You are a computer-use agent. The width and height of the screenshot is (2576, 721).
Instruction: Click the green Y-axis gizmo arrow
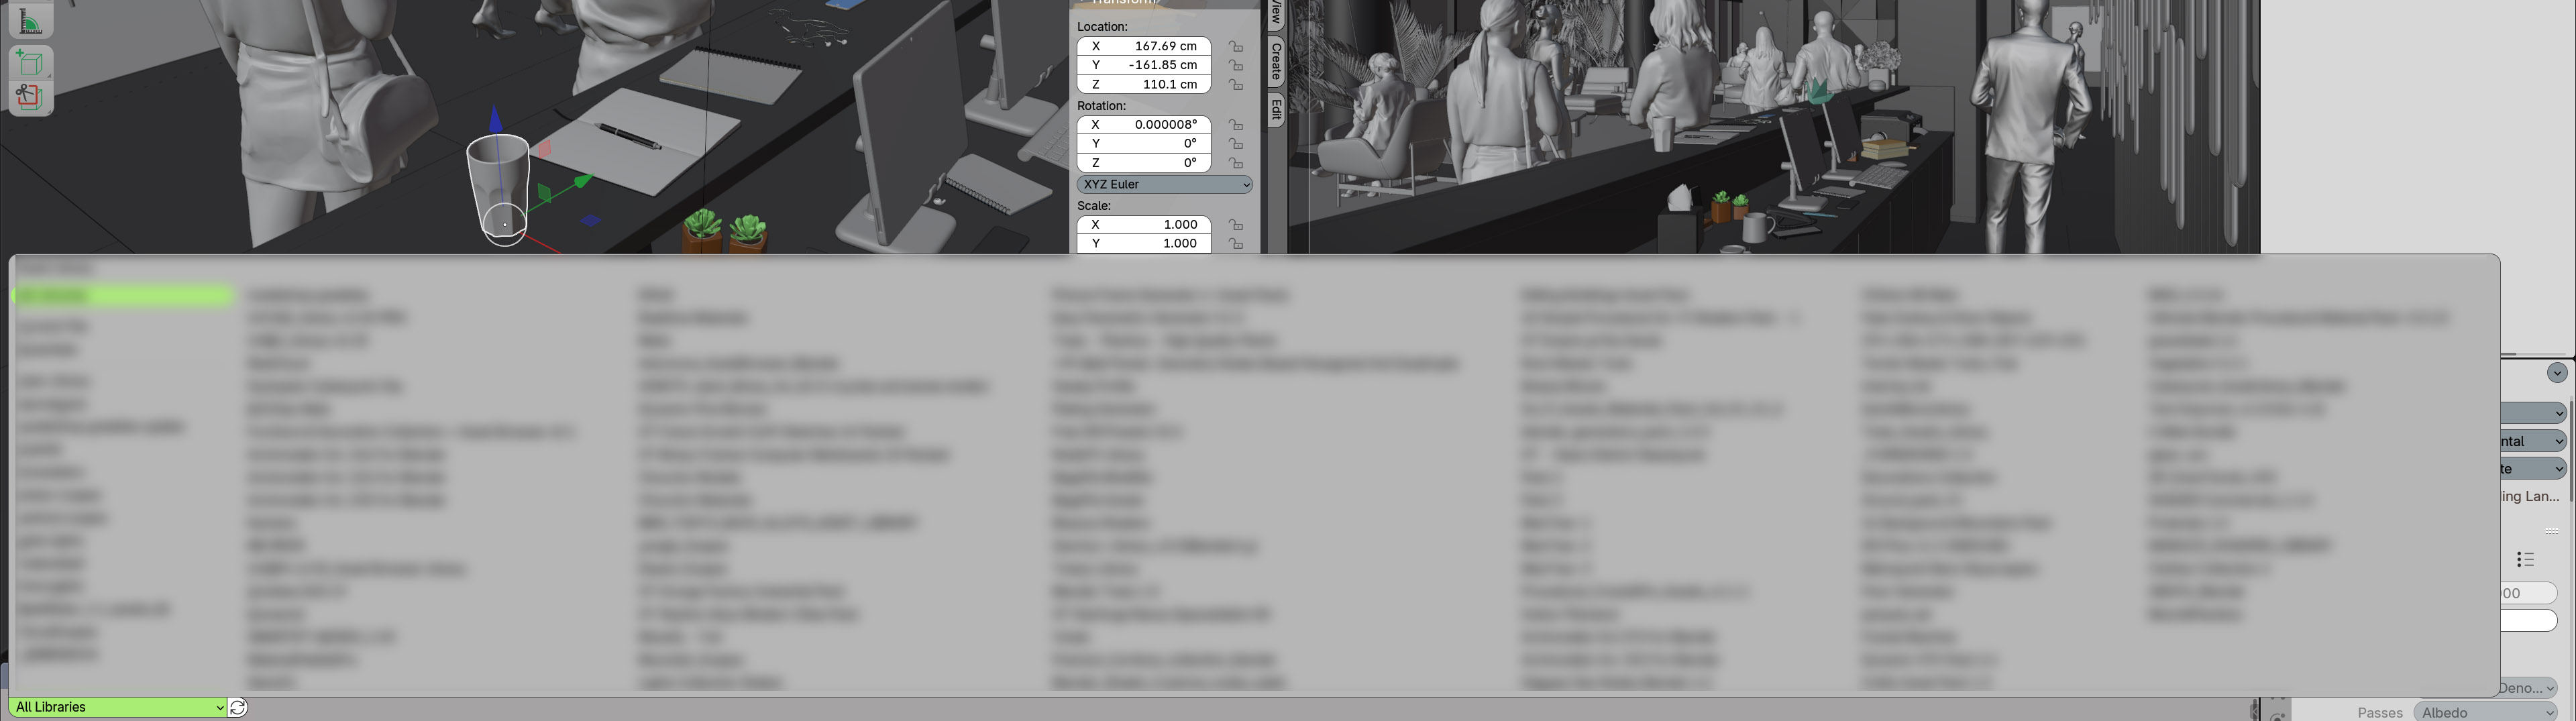coord(583,181)
